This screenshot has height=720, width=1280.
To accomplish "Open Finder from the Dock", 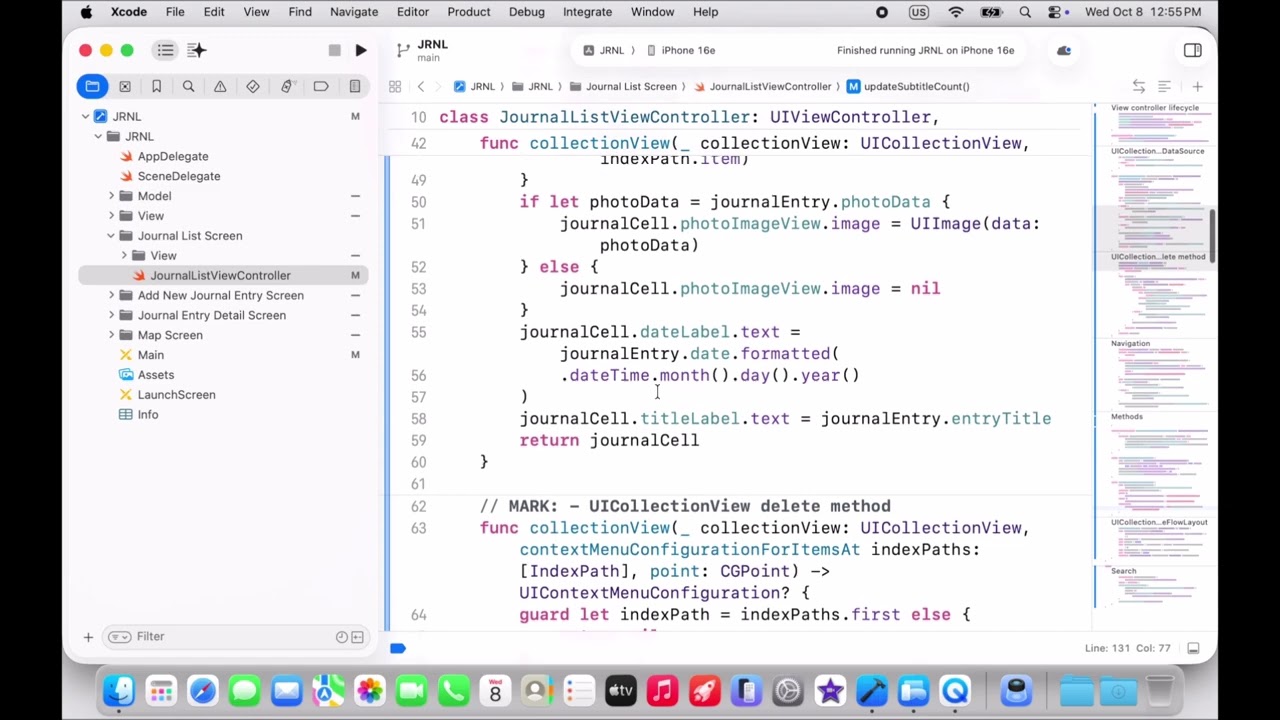I will 119,691.
